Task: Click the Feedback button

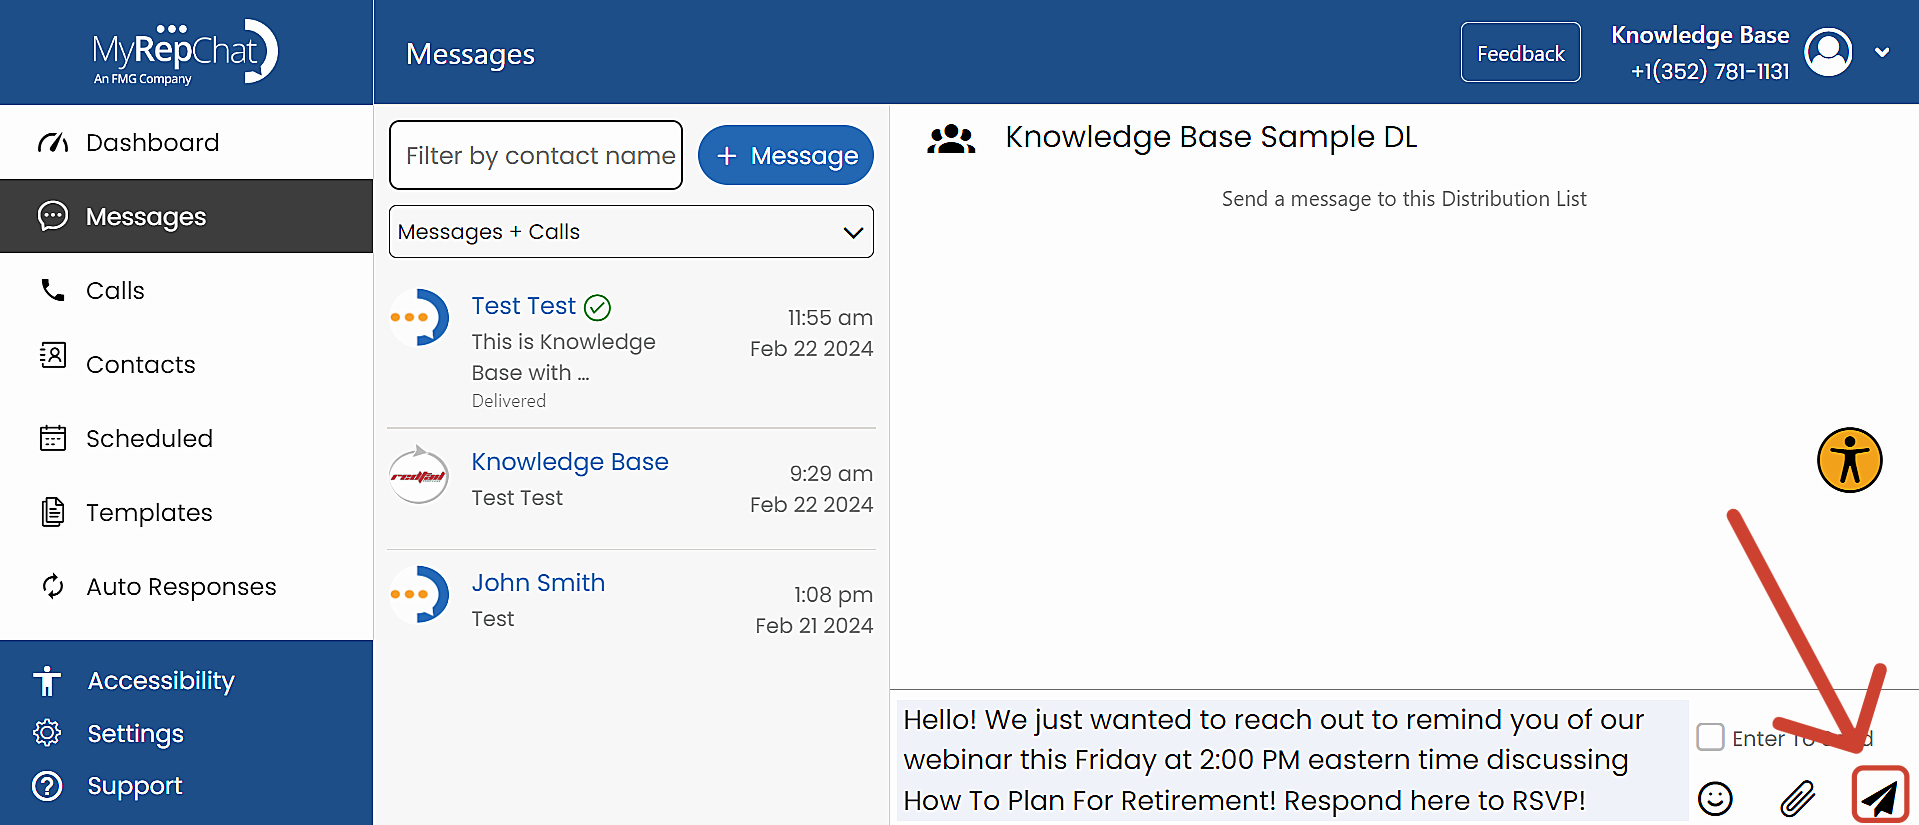Action: pyautogui.click(x=1520, y=53)
